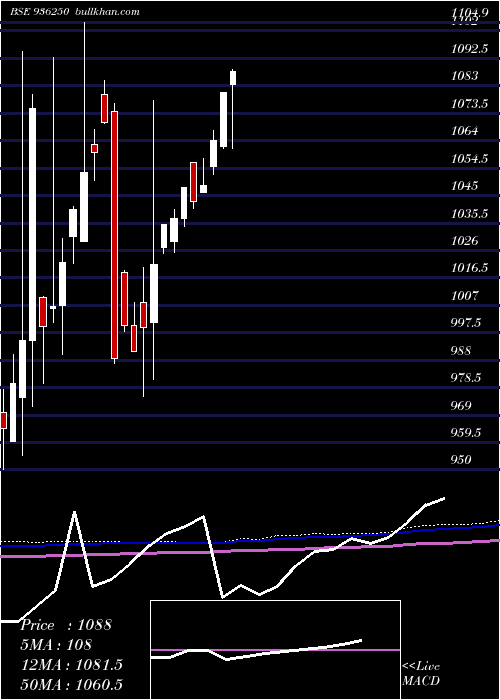Click the 969 price axis label

click(461, 405)
